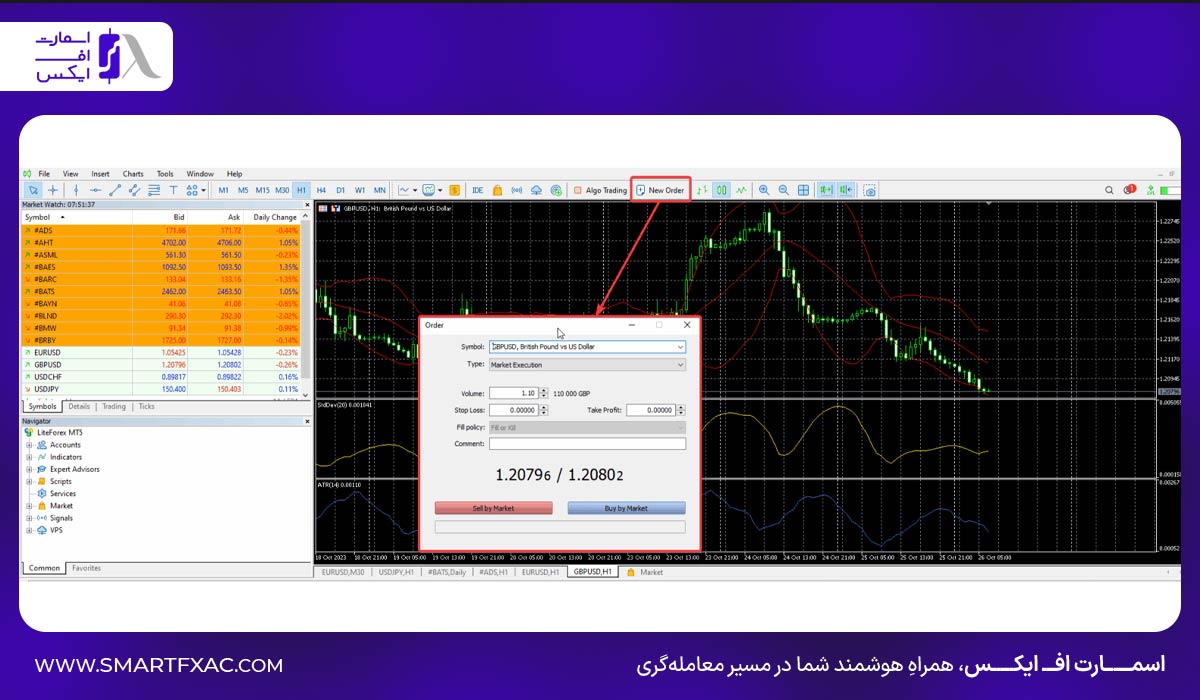Click the New Order toolbar button
Screen dimensions: 1200x700
coord(660,190)
